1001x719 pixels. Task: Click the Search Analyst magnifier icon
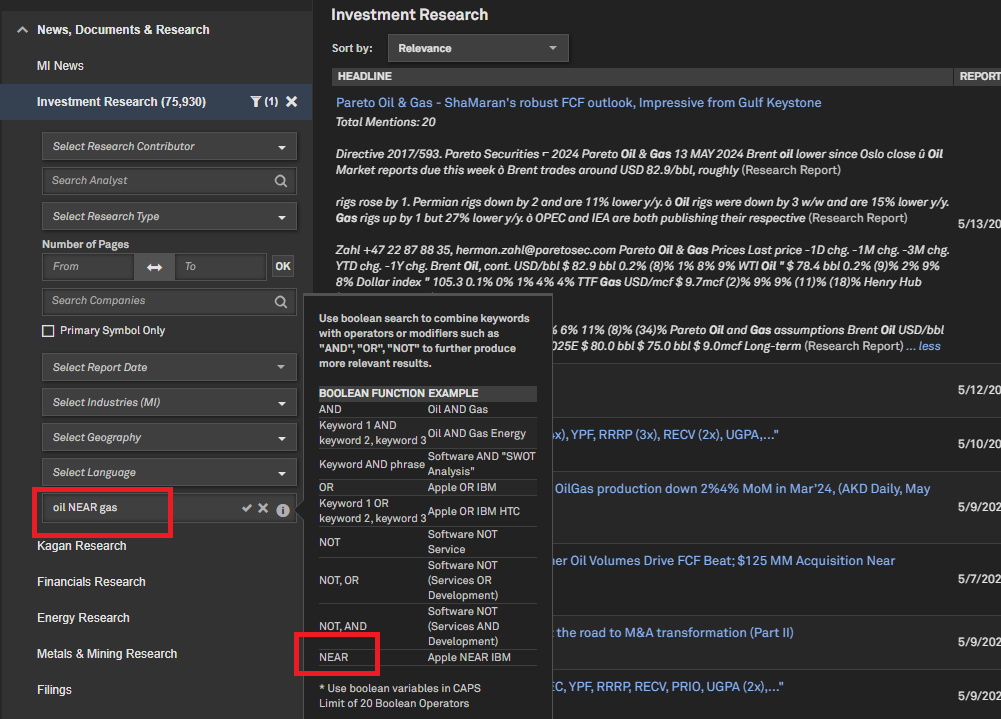click(281, 181)
